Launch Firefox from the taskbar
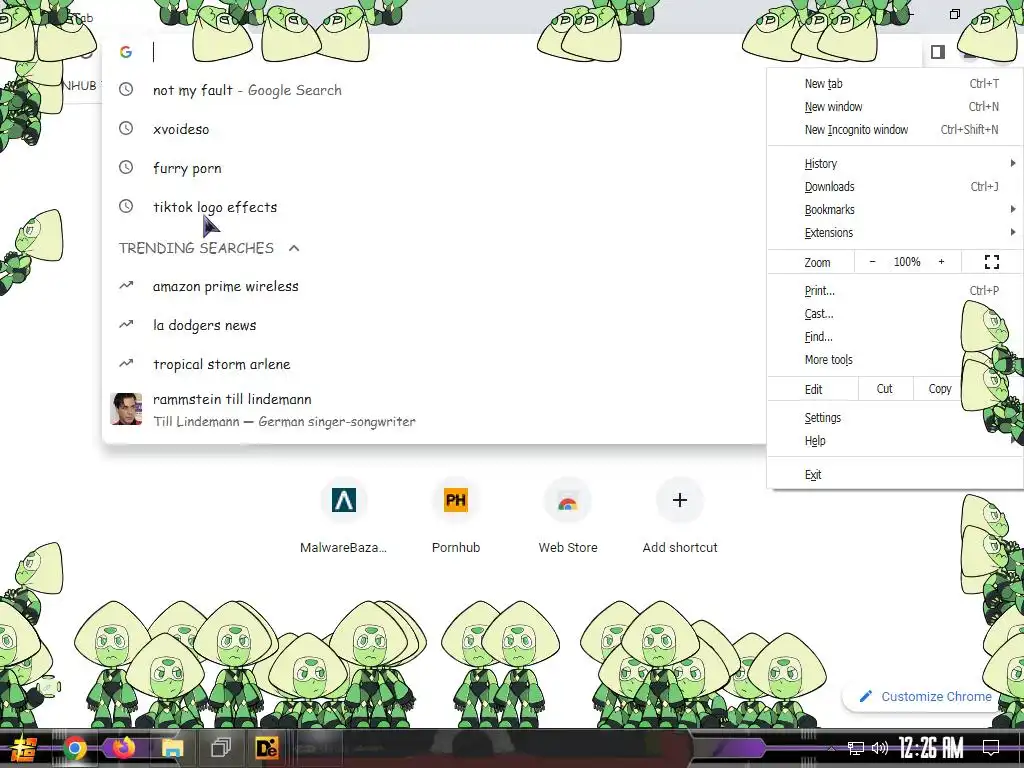 click(123, 748)
